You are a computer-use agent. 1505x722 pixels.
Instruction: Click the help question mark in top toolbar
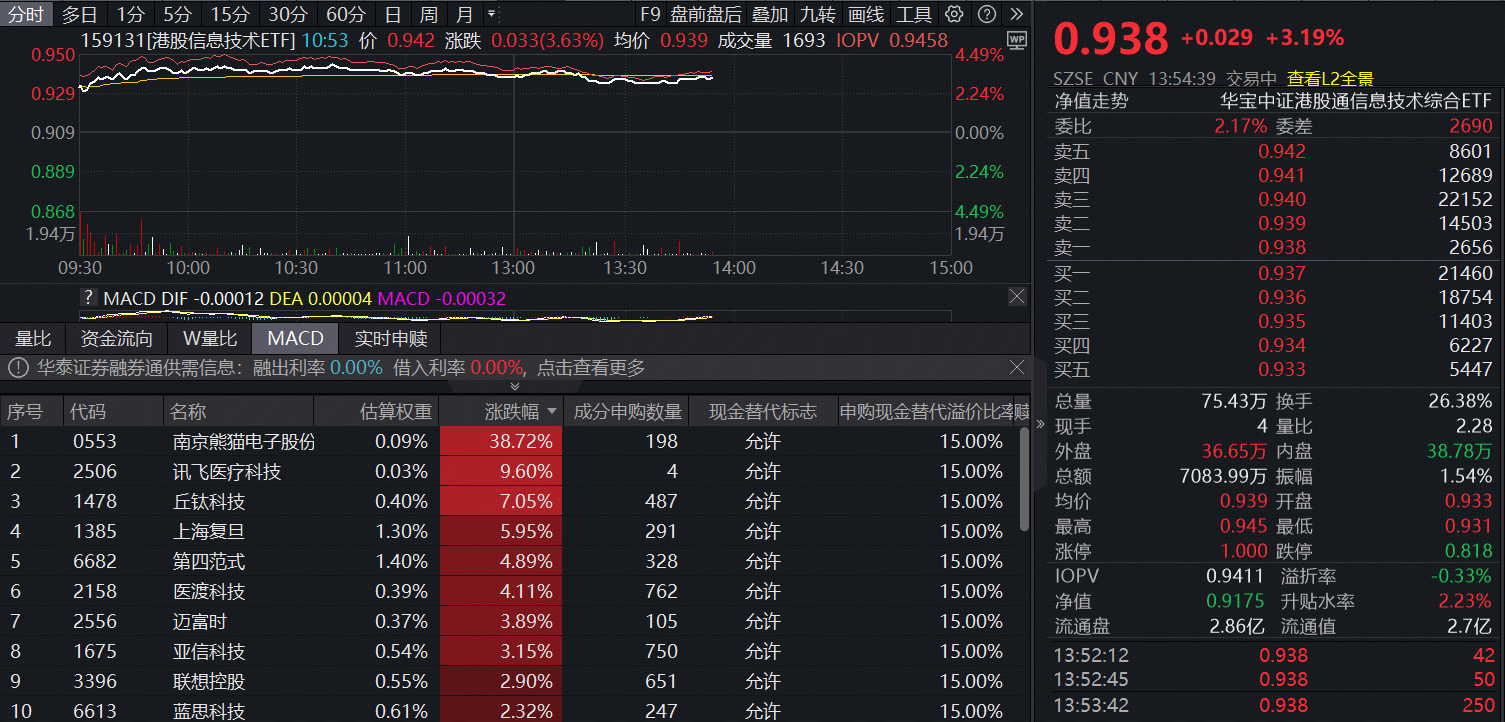tap(986, 14)
